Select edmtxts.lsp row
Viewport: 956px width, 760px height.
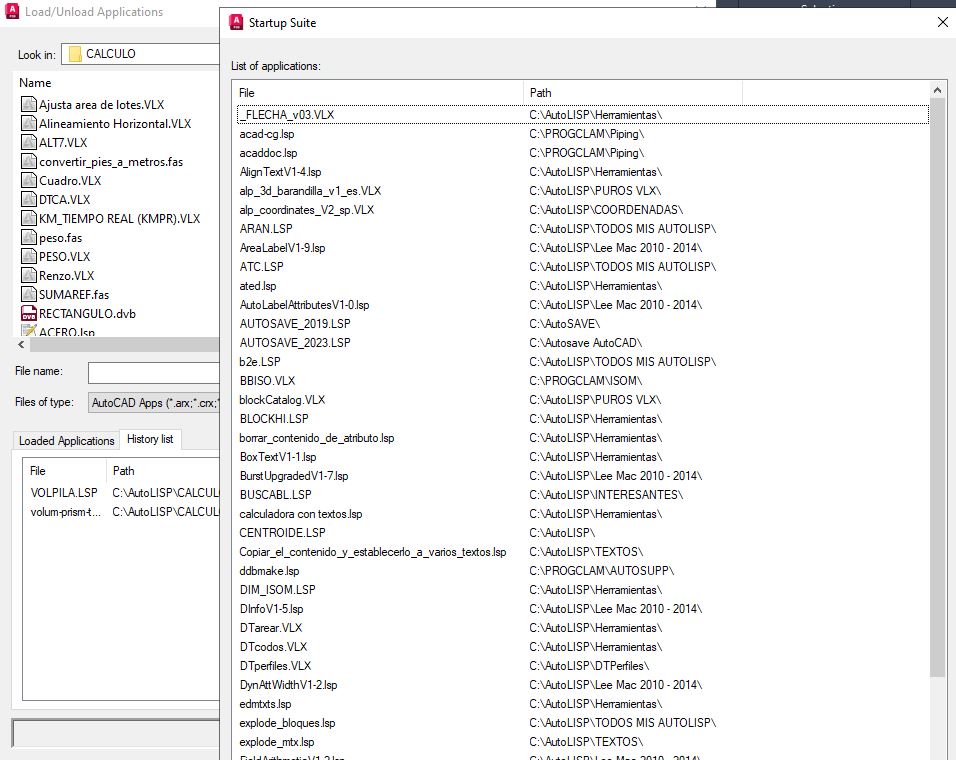click(582, 703)
